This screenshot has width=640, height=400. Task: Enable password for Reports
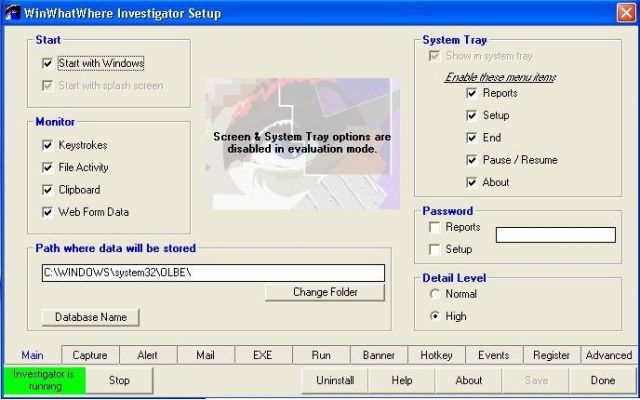pos(435,227)
